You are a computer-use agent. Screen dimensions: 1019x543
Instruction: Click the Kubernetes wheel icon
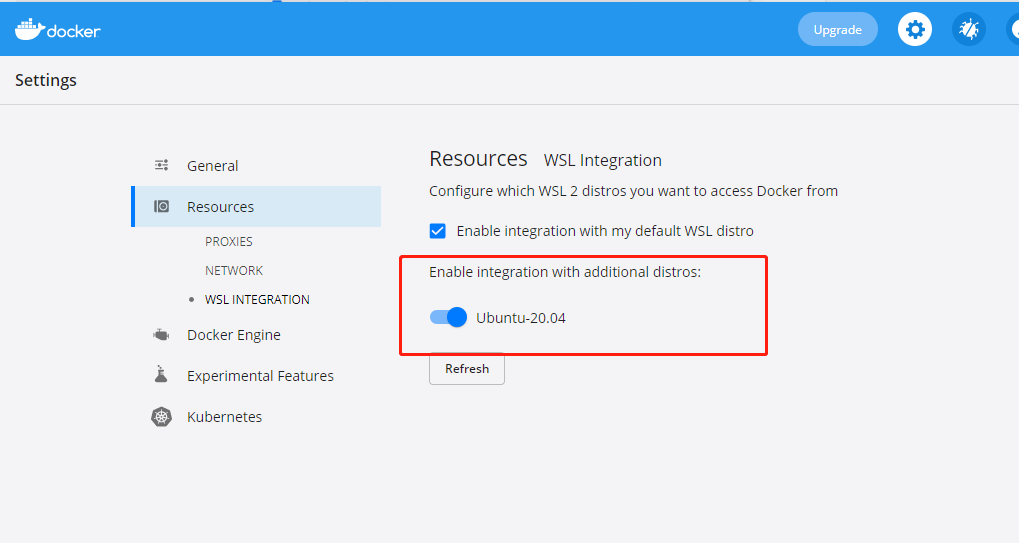pyautogui.click(x=161, y=416)
